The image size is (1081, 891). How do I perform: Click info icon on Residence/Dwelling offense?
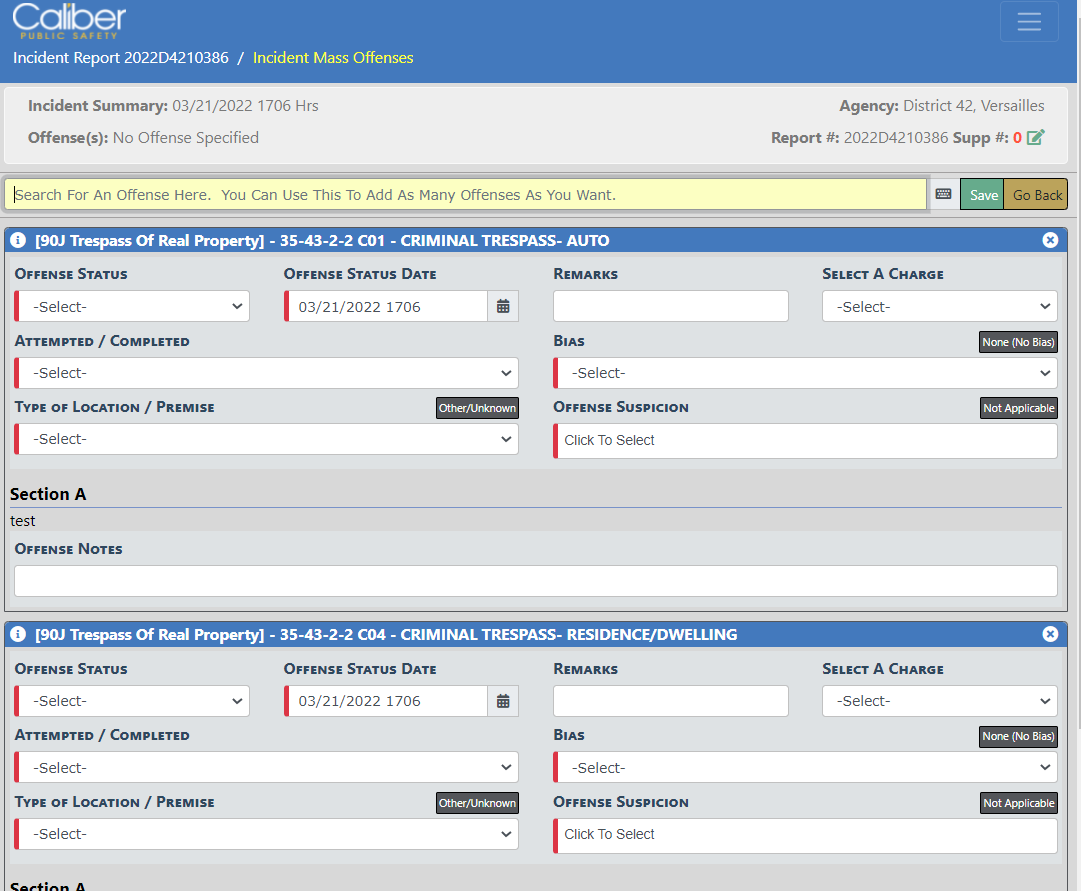tap(18, 635)
